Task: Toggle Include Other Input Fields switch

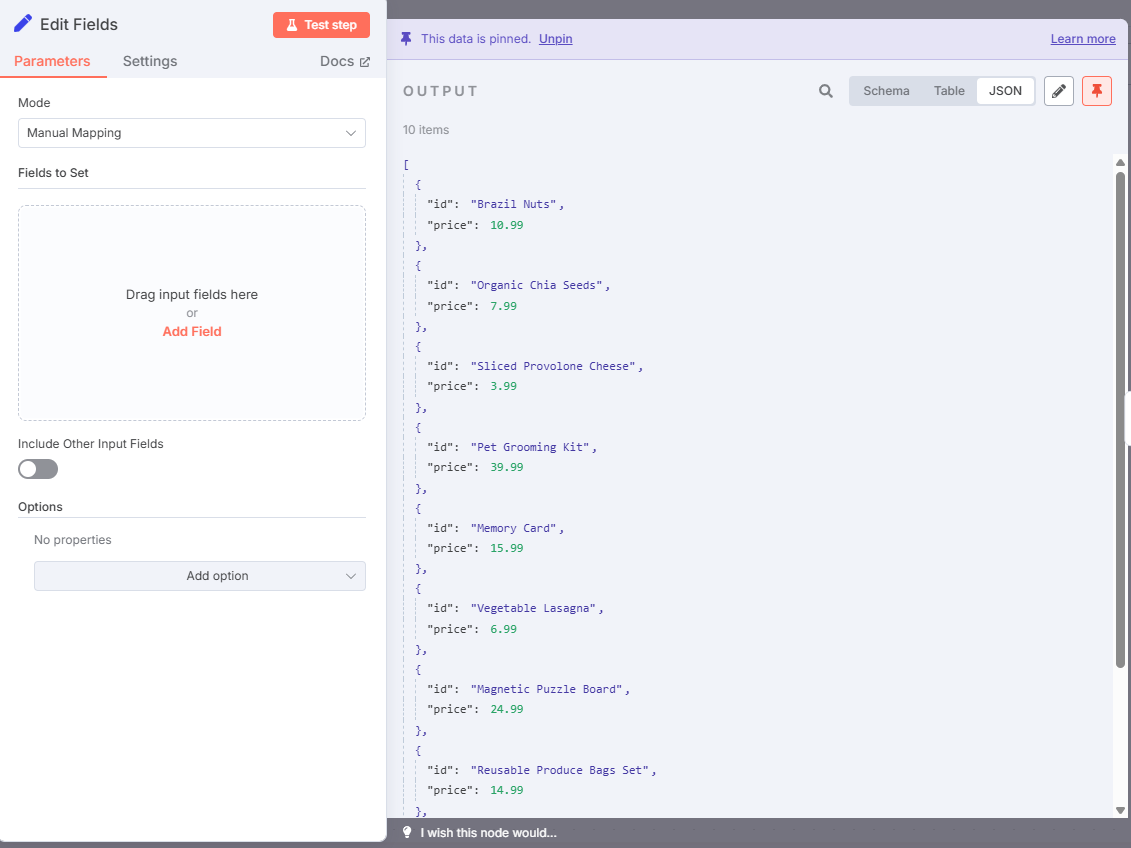Action: pos(38,469)
